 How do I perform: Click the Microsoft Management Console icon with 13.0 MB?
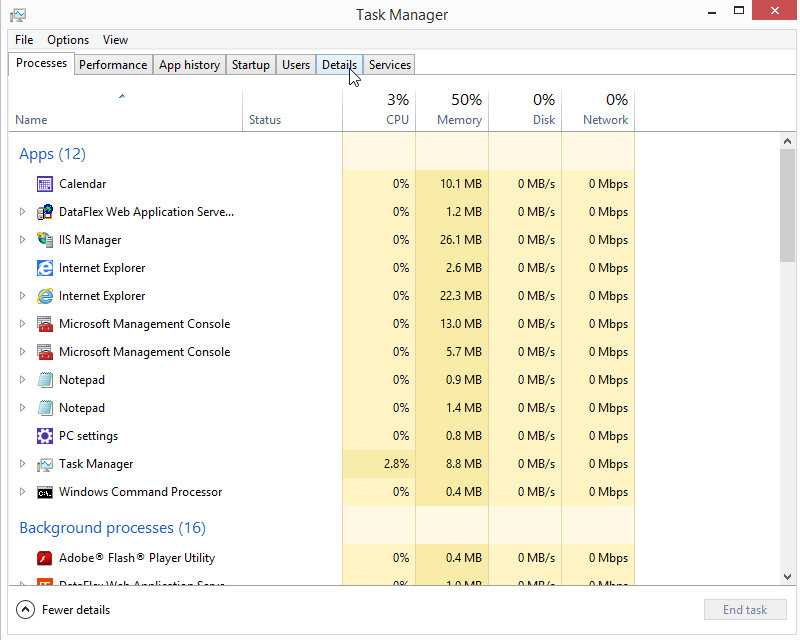pos(45,324)
